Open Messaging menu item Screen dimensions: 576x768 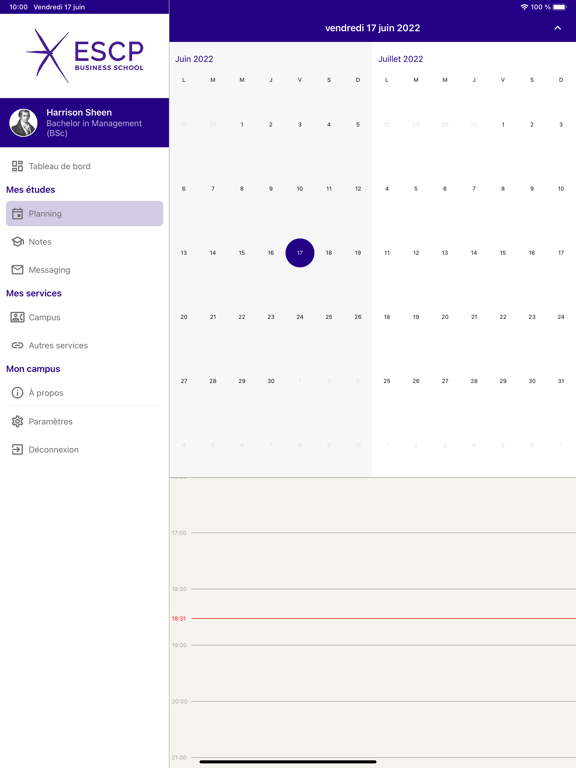(x=84, y=270)
